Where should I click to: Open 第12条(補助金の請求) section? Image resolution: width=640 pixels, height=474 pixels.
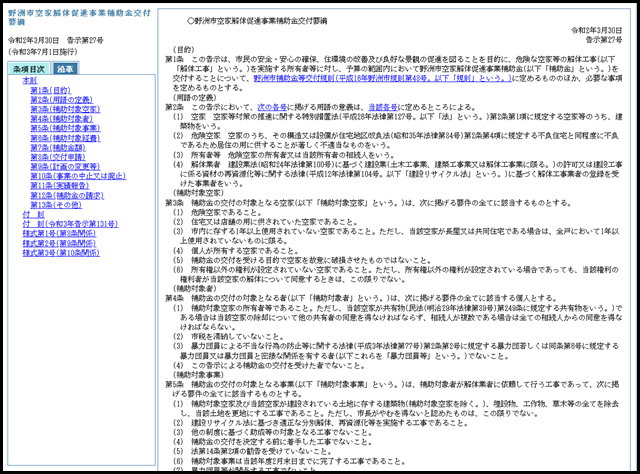[x=67, y=195]
